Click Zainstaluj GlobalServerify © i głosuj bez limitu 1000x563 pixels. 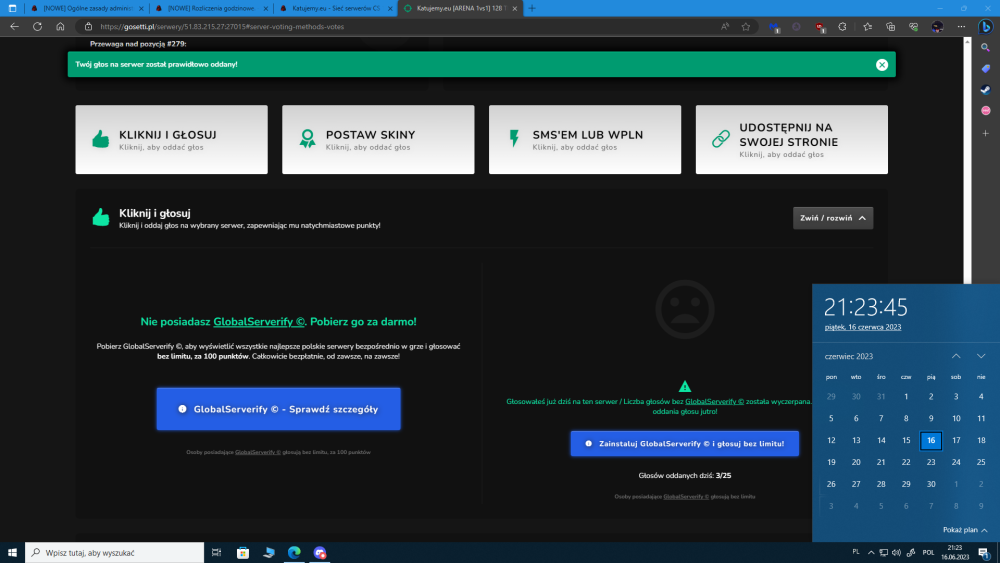pyautogui.click(x=684, y=443)
